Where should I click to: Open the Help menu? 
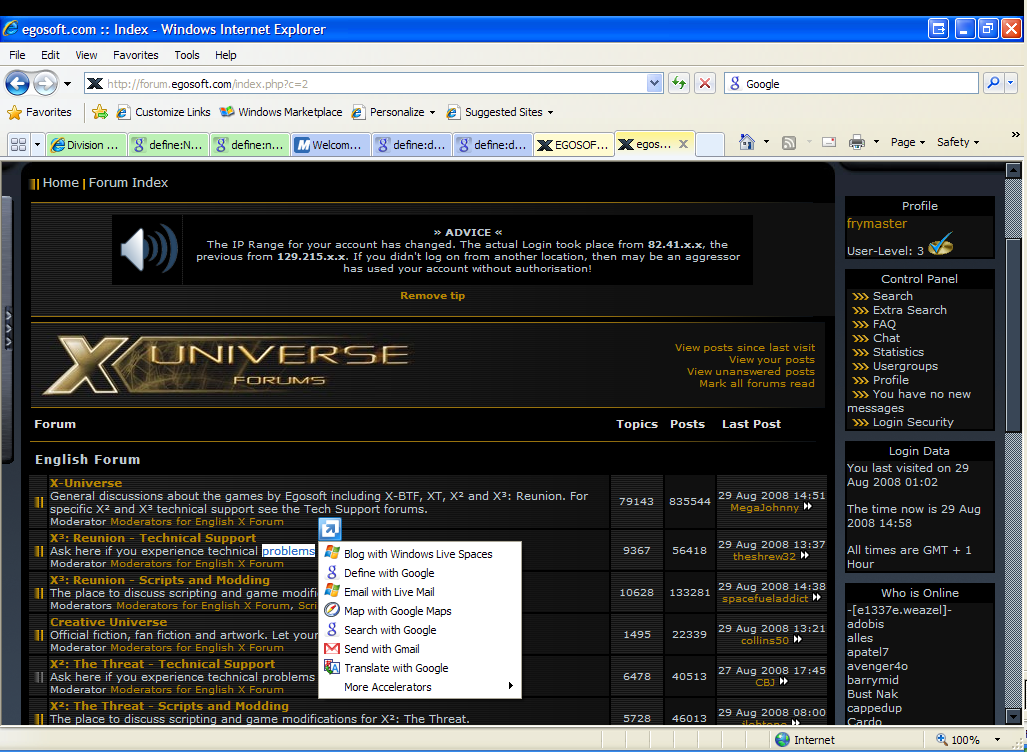226,55
